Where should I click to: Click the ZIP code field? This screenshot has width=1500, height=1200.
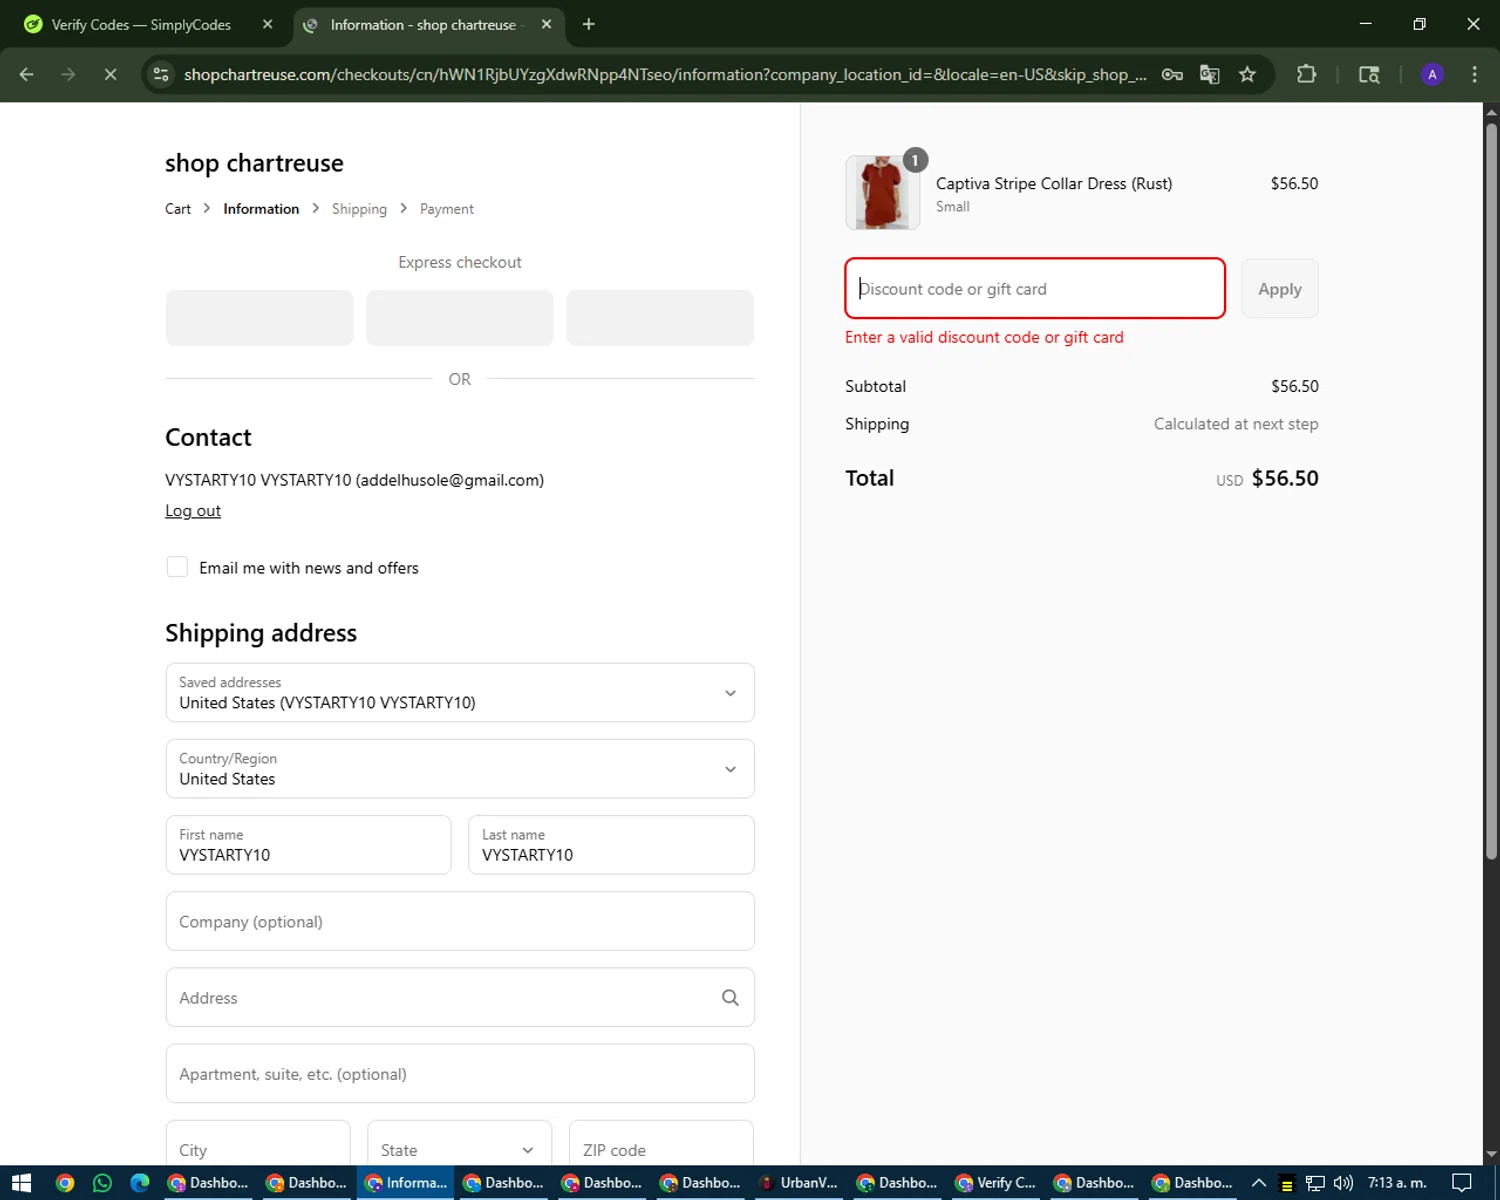pos(661,1144)
